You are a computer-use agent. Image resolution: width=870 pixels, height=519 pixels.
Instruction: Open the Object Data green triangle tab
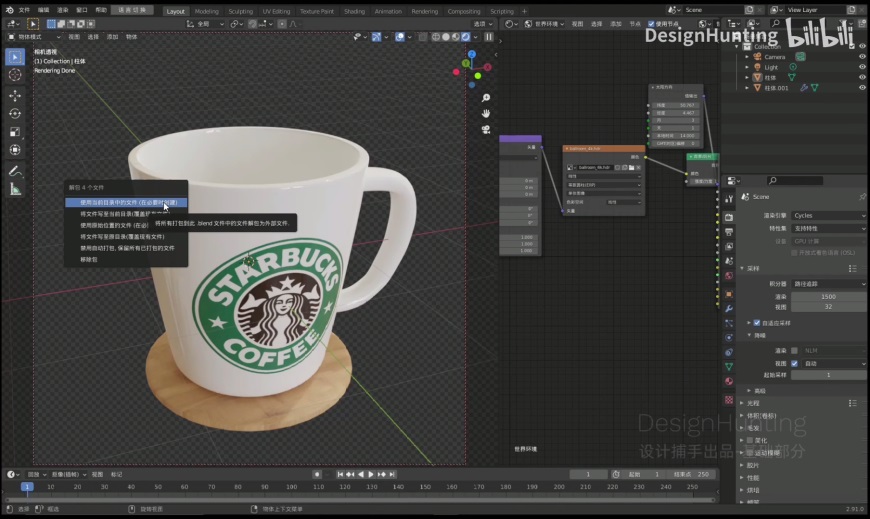[x=729, y=366]
